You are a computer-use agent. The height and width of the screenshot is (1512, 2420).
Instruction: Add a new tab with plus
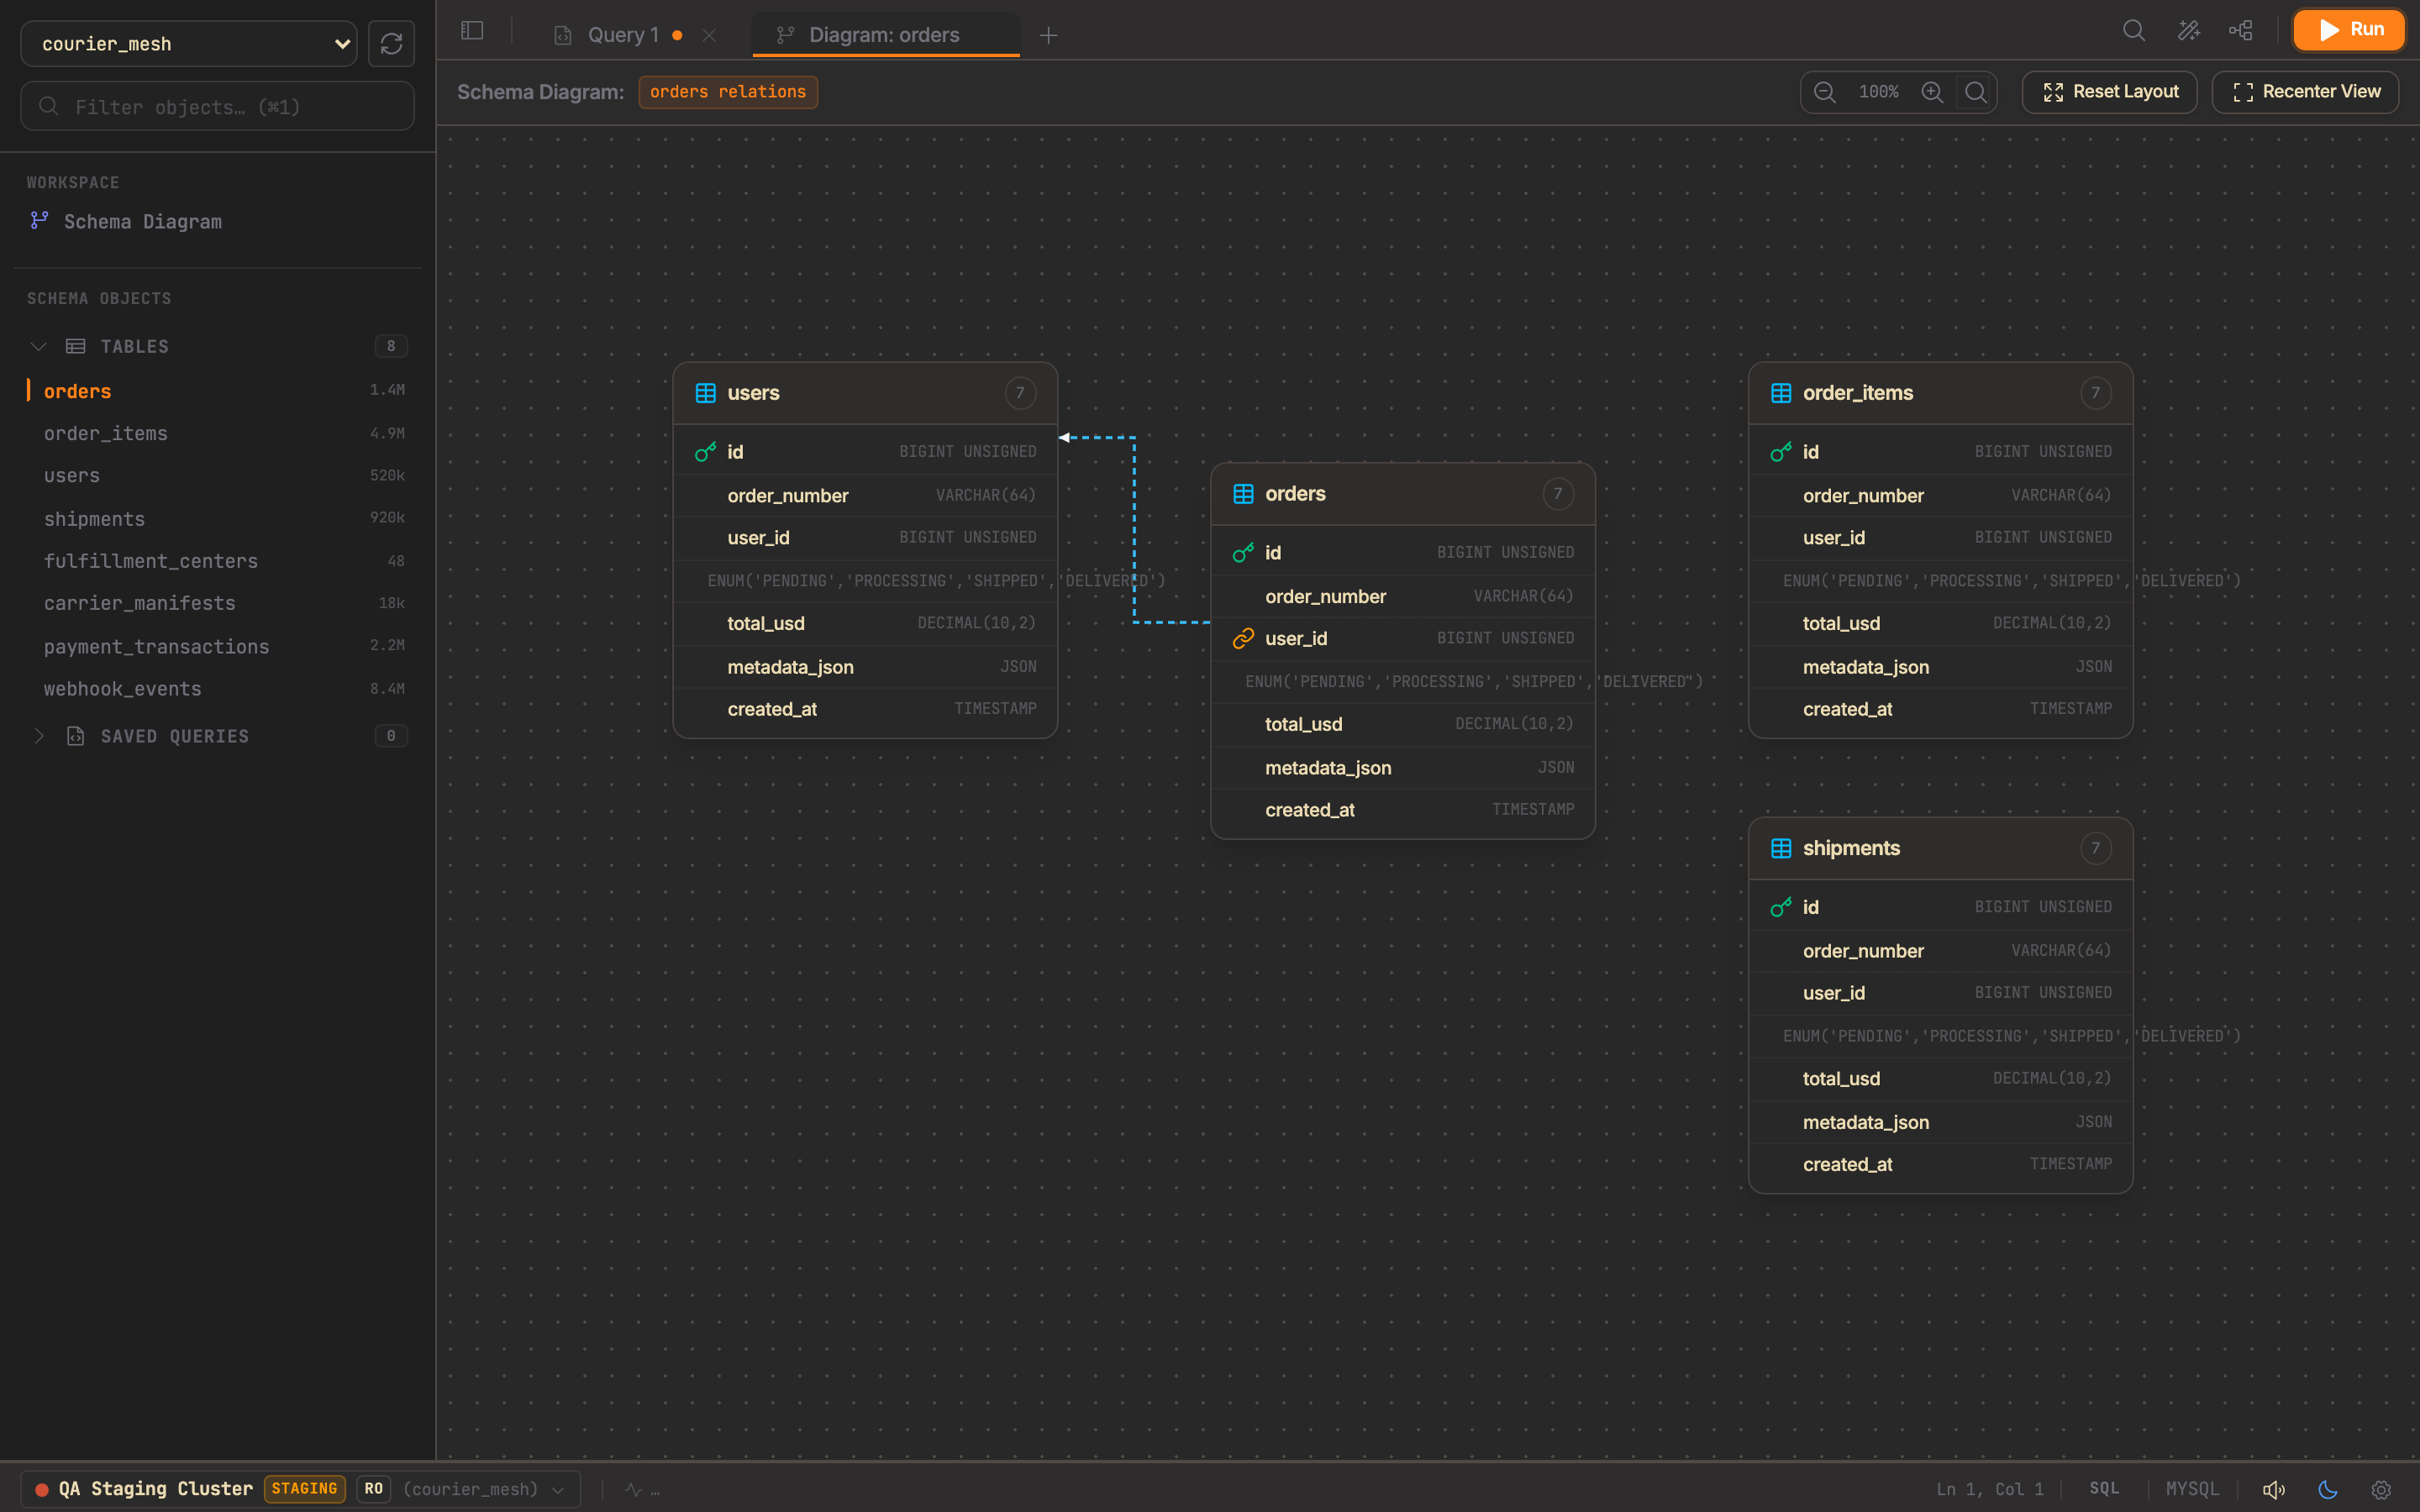1048,35
